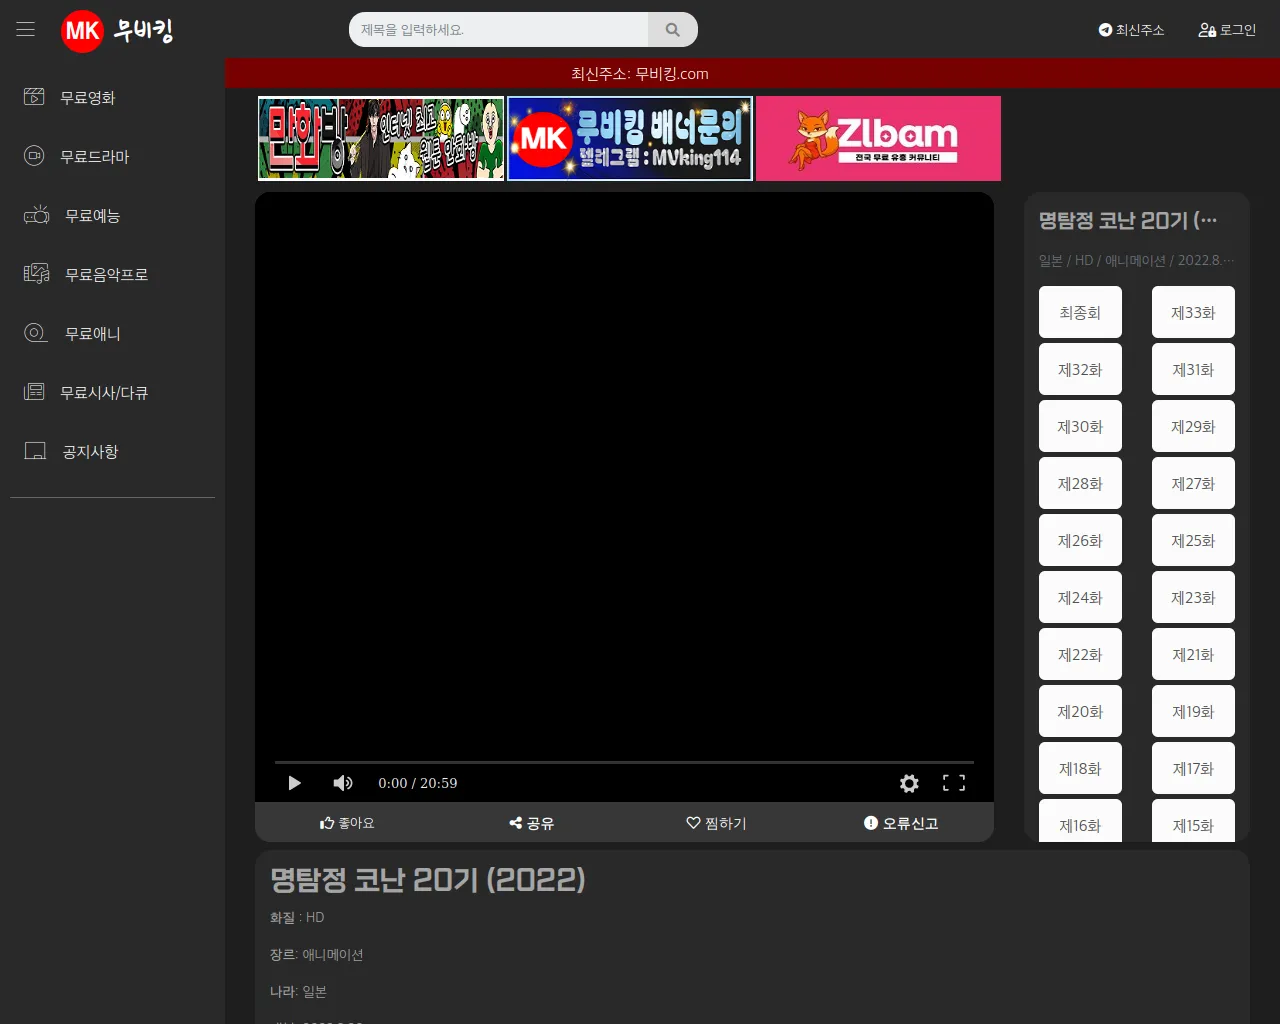Play the 최종회 final episode
Image resolution: width=1280 pixels, height=1024 pixels.
coord(1080,313)
